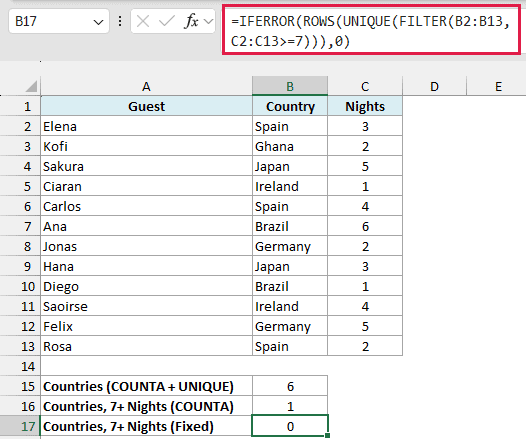This screenshot has height=439, width=526.
Task: Select Countries (COUNTA + UNIQUE) label cell
Action: pyautogui.click(x=146, y=386)
